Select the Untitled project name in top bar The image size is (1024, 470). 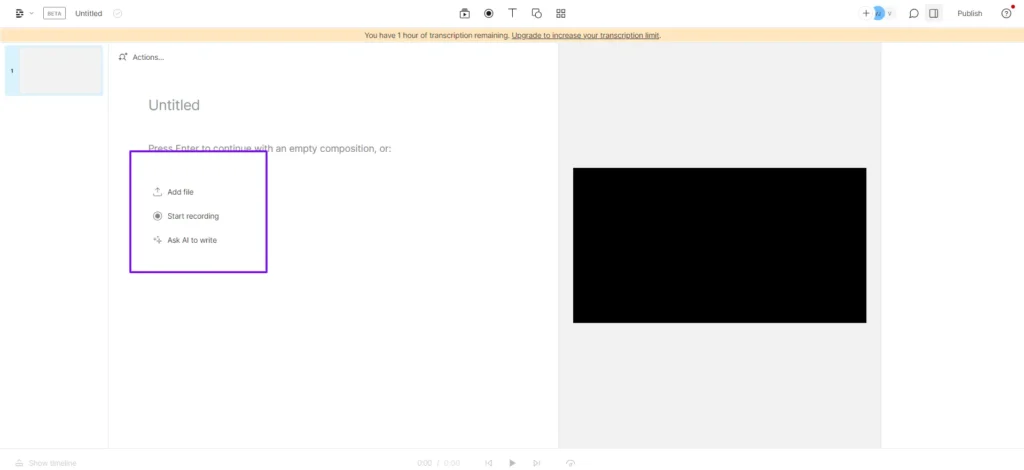click(x=89, y=13)
